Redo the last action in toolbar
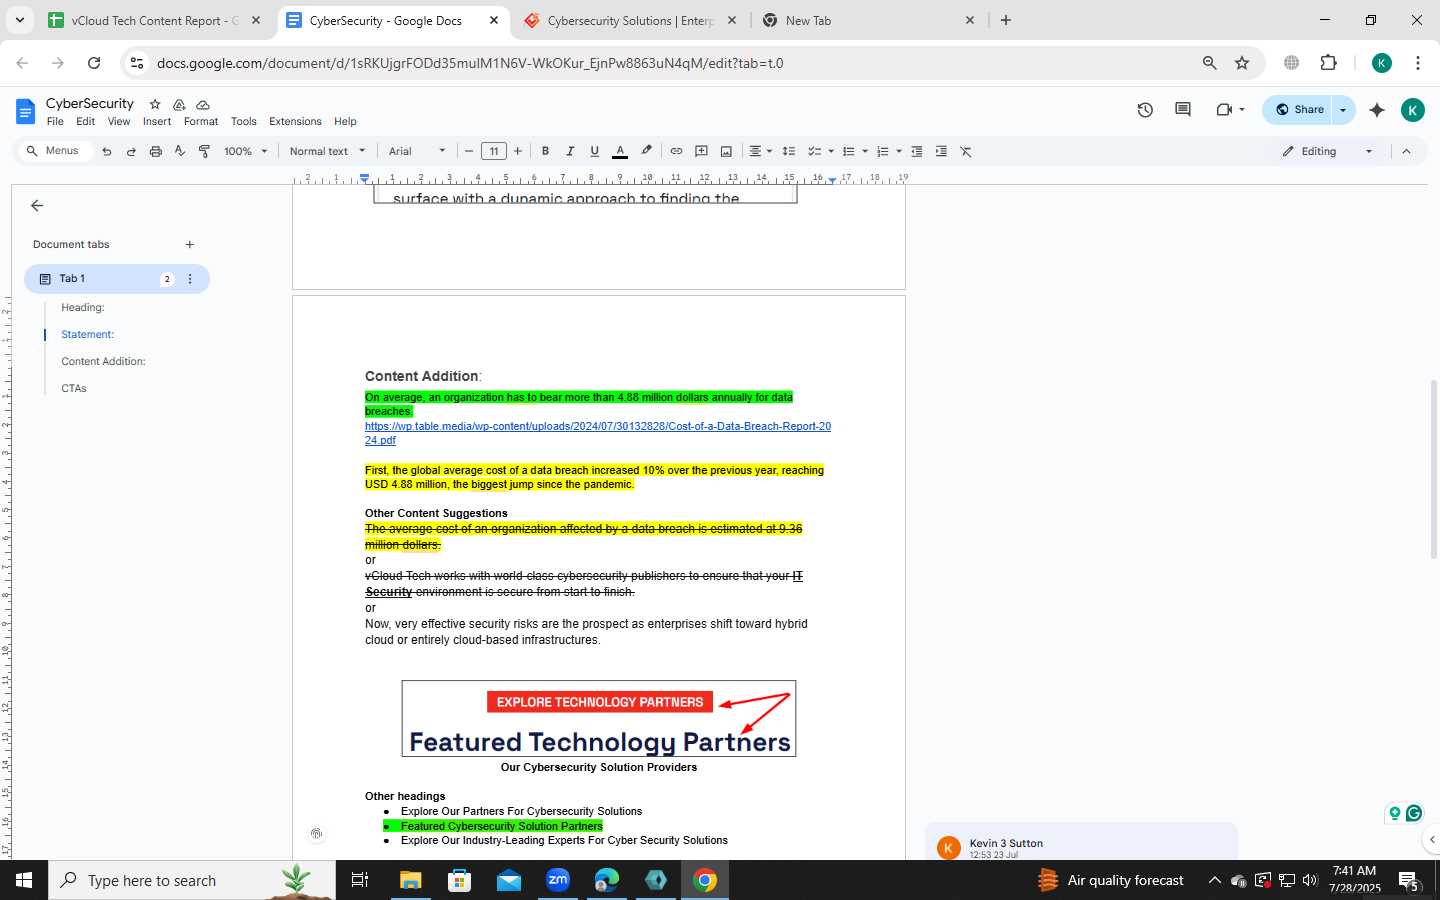Viewport: 1440px width, 900px height. click(131, 151)
